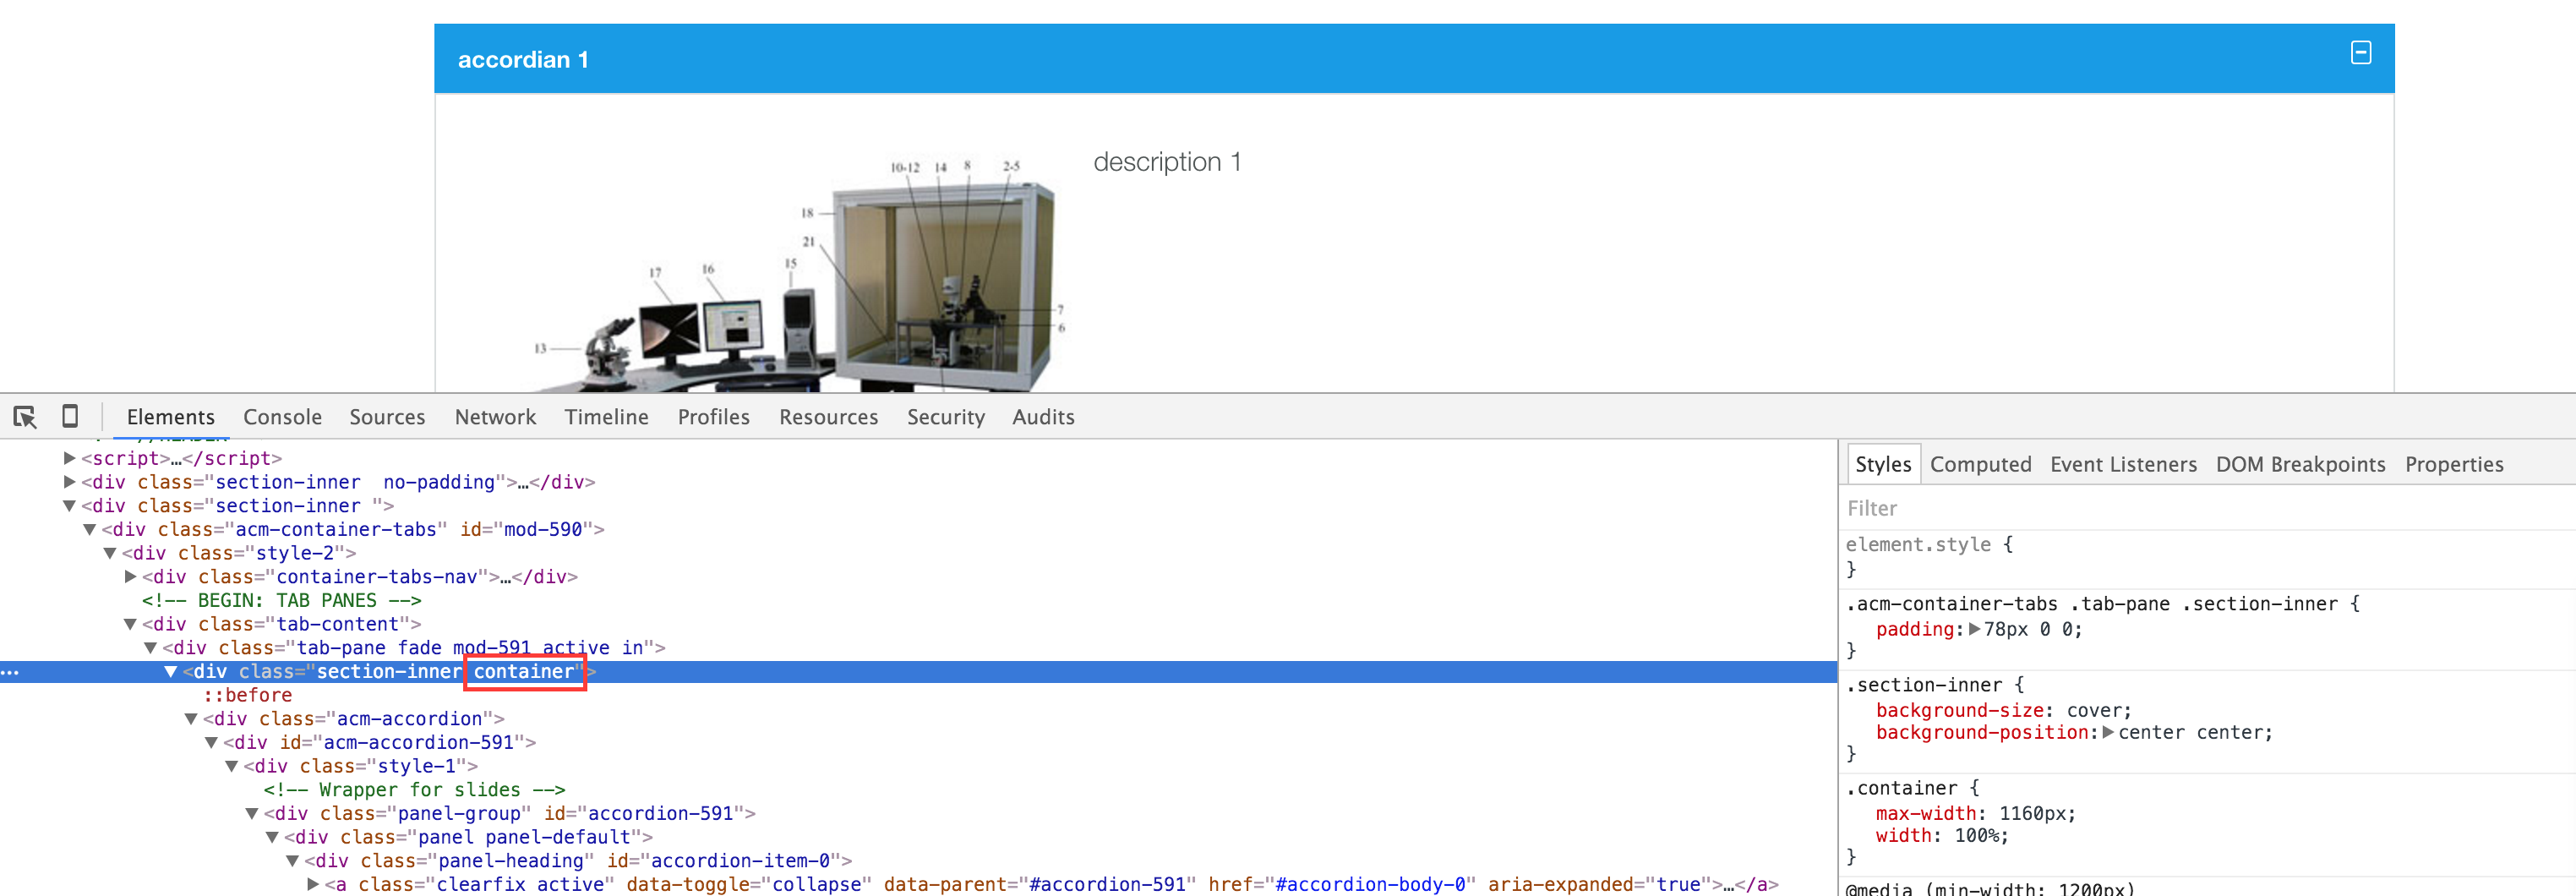This screenshot has height=896, width=2576.
Task: Edit the width value 100%
Action: tap(1975, 836)
